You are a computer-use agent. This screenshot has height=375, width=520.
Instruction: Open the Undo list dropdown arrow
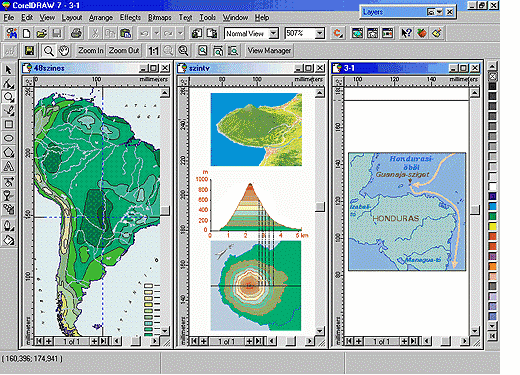click(156, 33)
